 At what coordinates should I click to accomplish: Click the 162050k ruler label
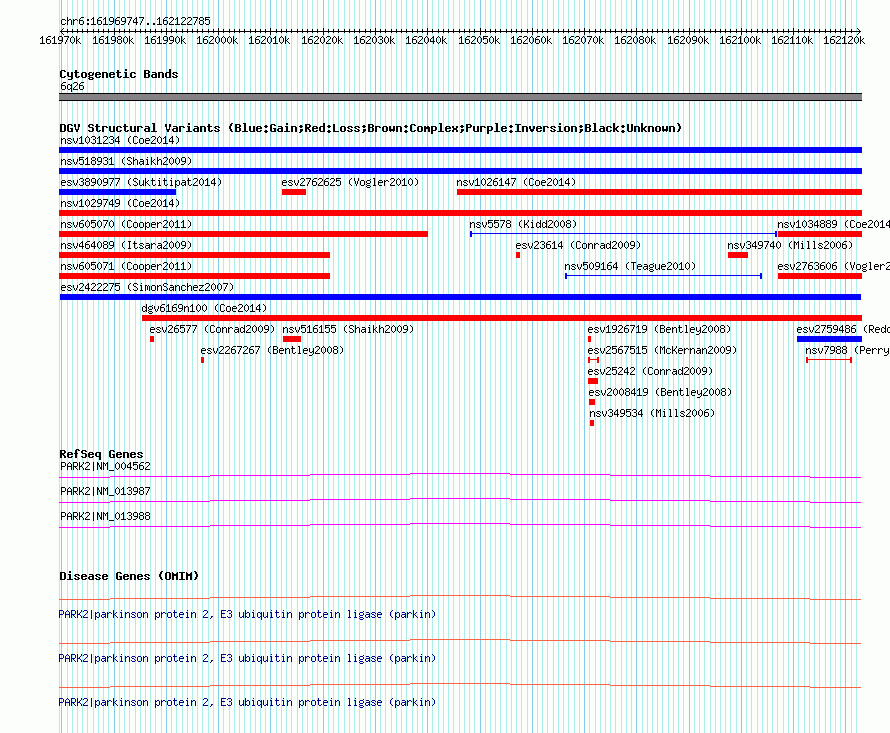[x=479, y=41]
